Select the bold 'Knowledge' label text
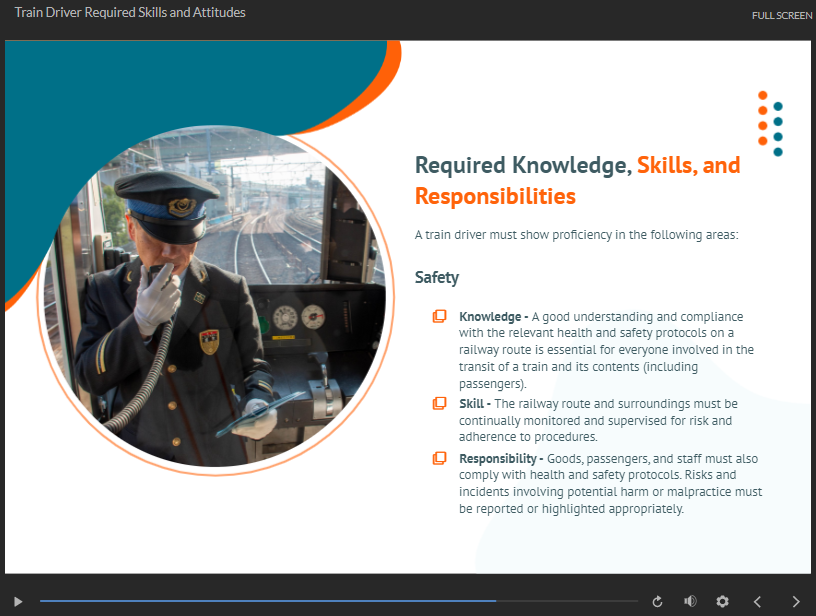Viewport: 816px width, 616px height. 489,316
